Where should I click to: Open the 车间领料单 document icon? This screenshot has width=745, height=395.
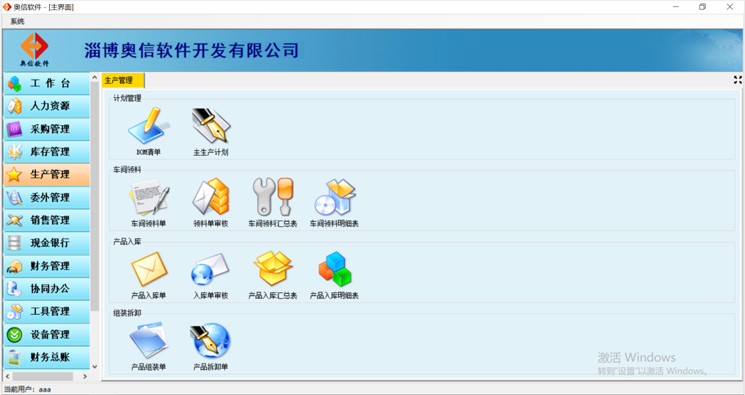tap(149, 197)
